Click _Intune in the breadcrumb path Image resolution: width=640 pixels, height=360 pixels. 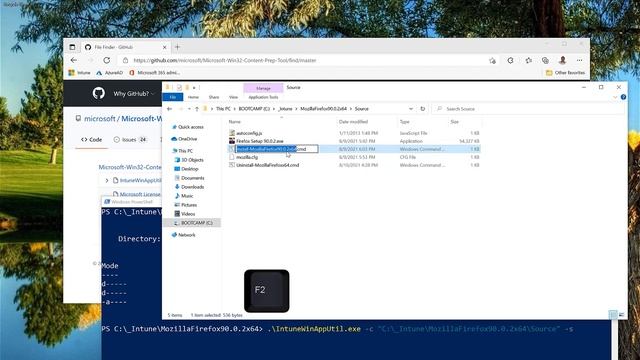[285, 109]
